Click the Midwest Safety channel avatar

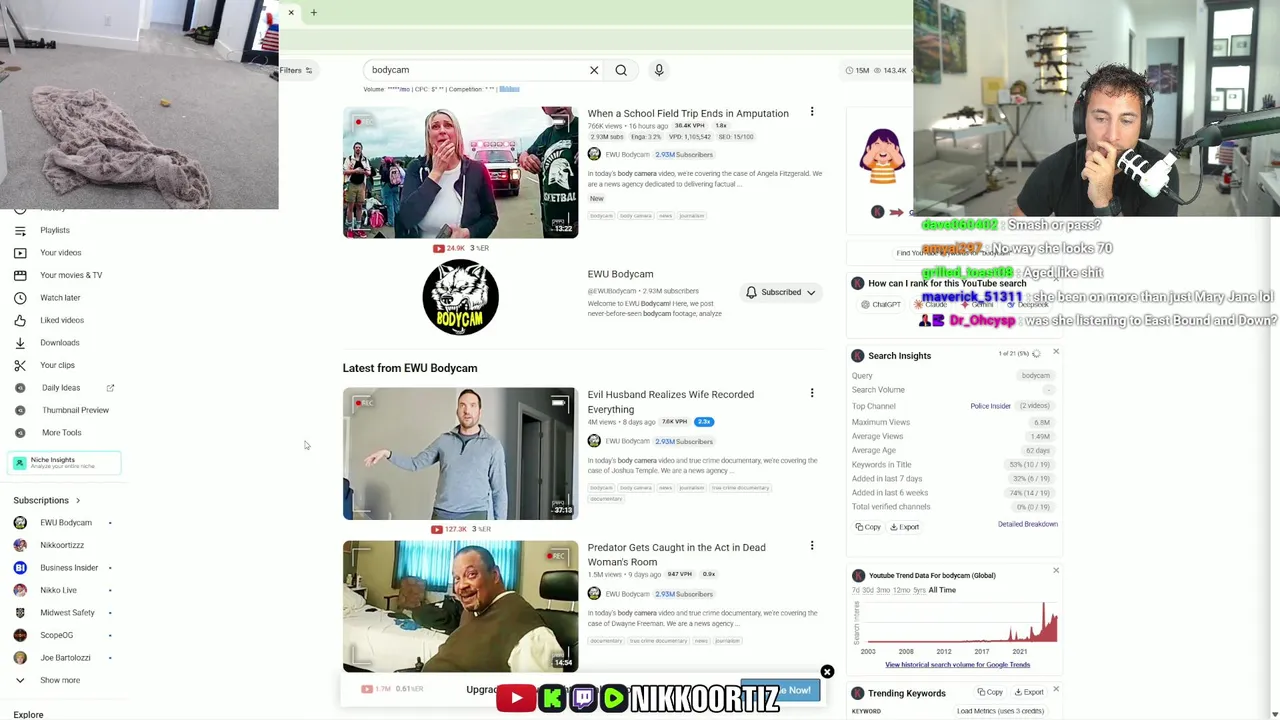click(x=20, y=613)
